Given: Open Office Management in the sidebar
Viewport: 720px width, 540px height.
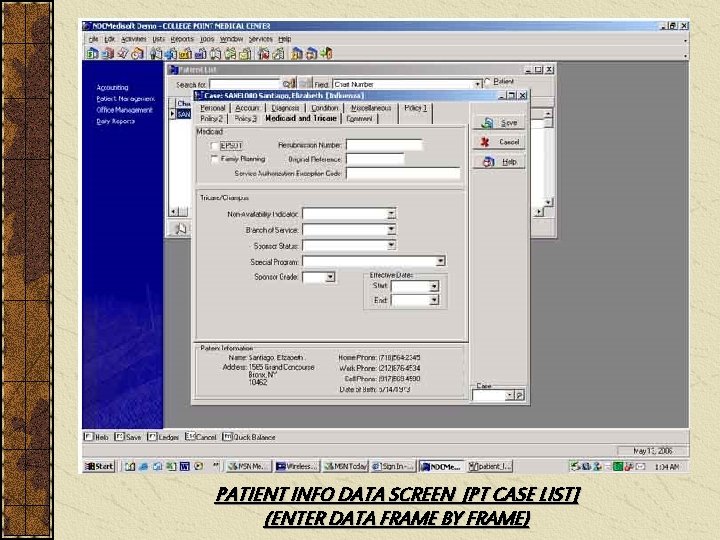Looking at the screenshot, I should (124, 110).
